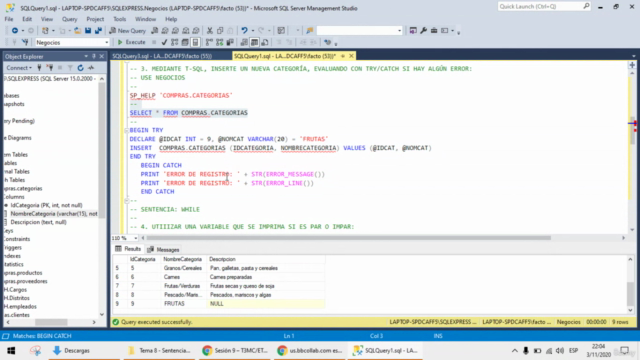Open the Query menu
The height and width of the screenshot is (360, 640).
tap(69, 19)
